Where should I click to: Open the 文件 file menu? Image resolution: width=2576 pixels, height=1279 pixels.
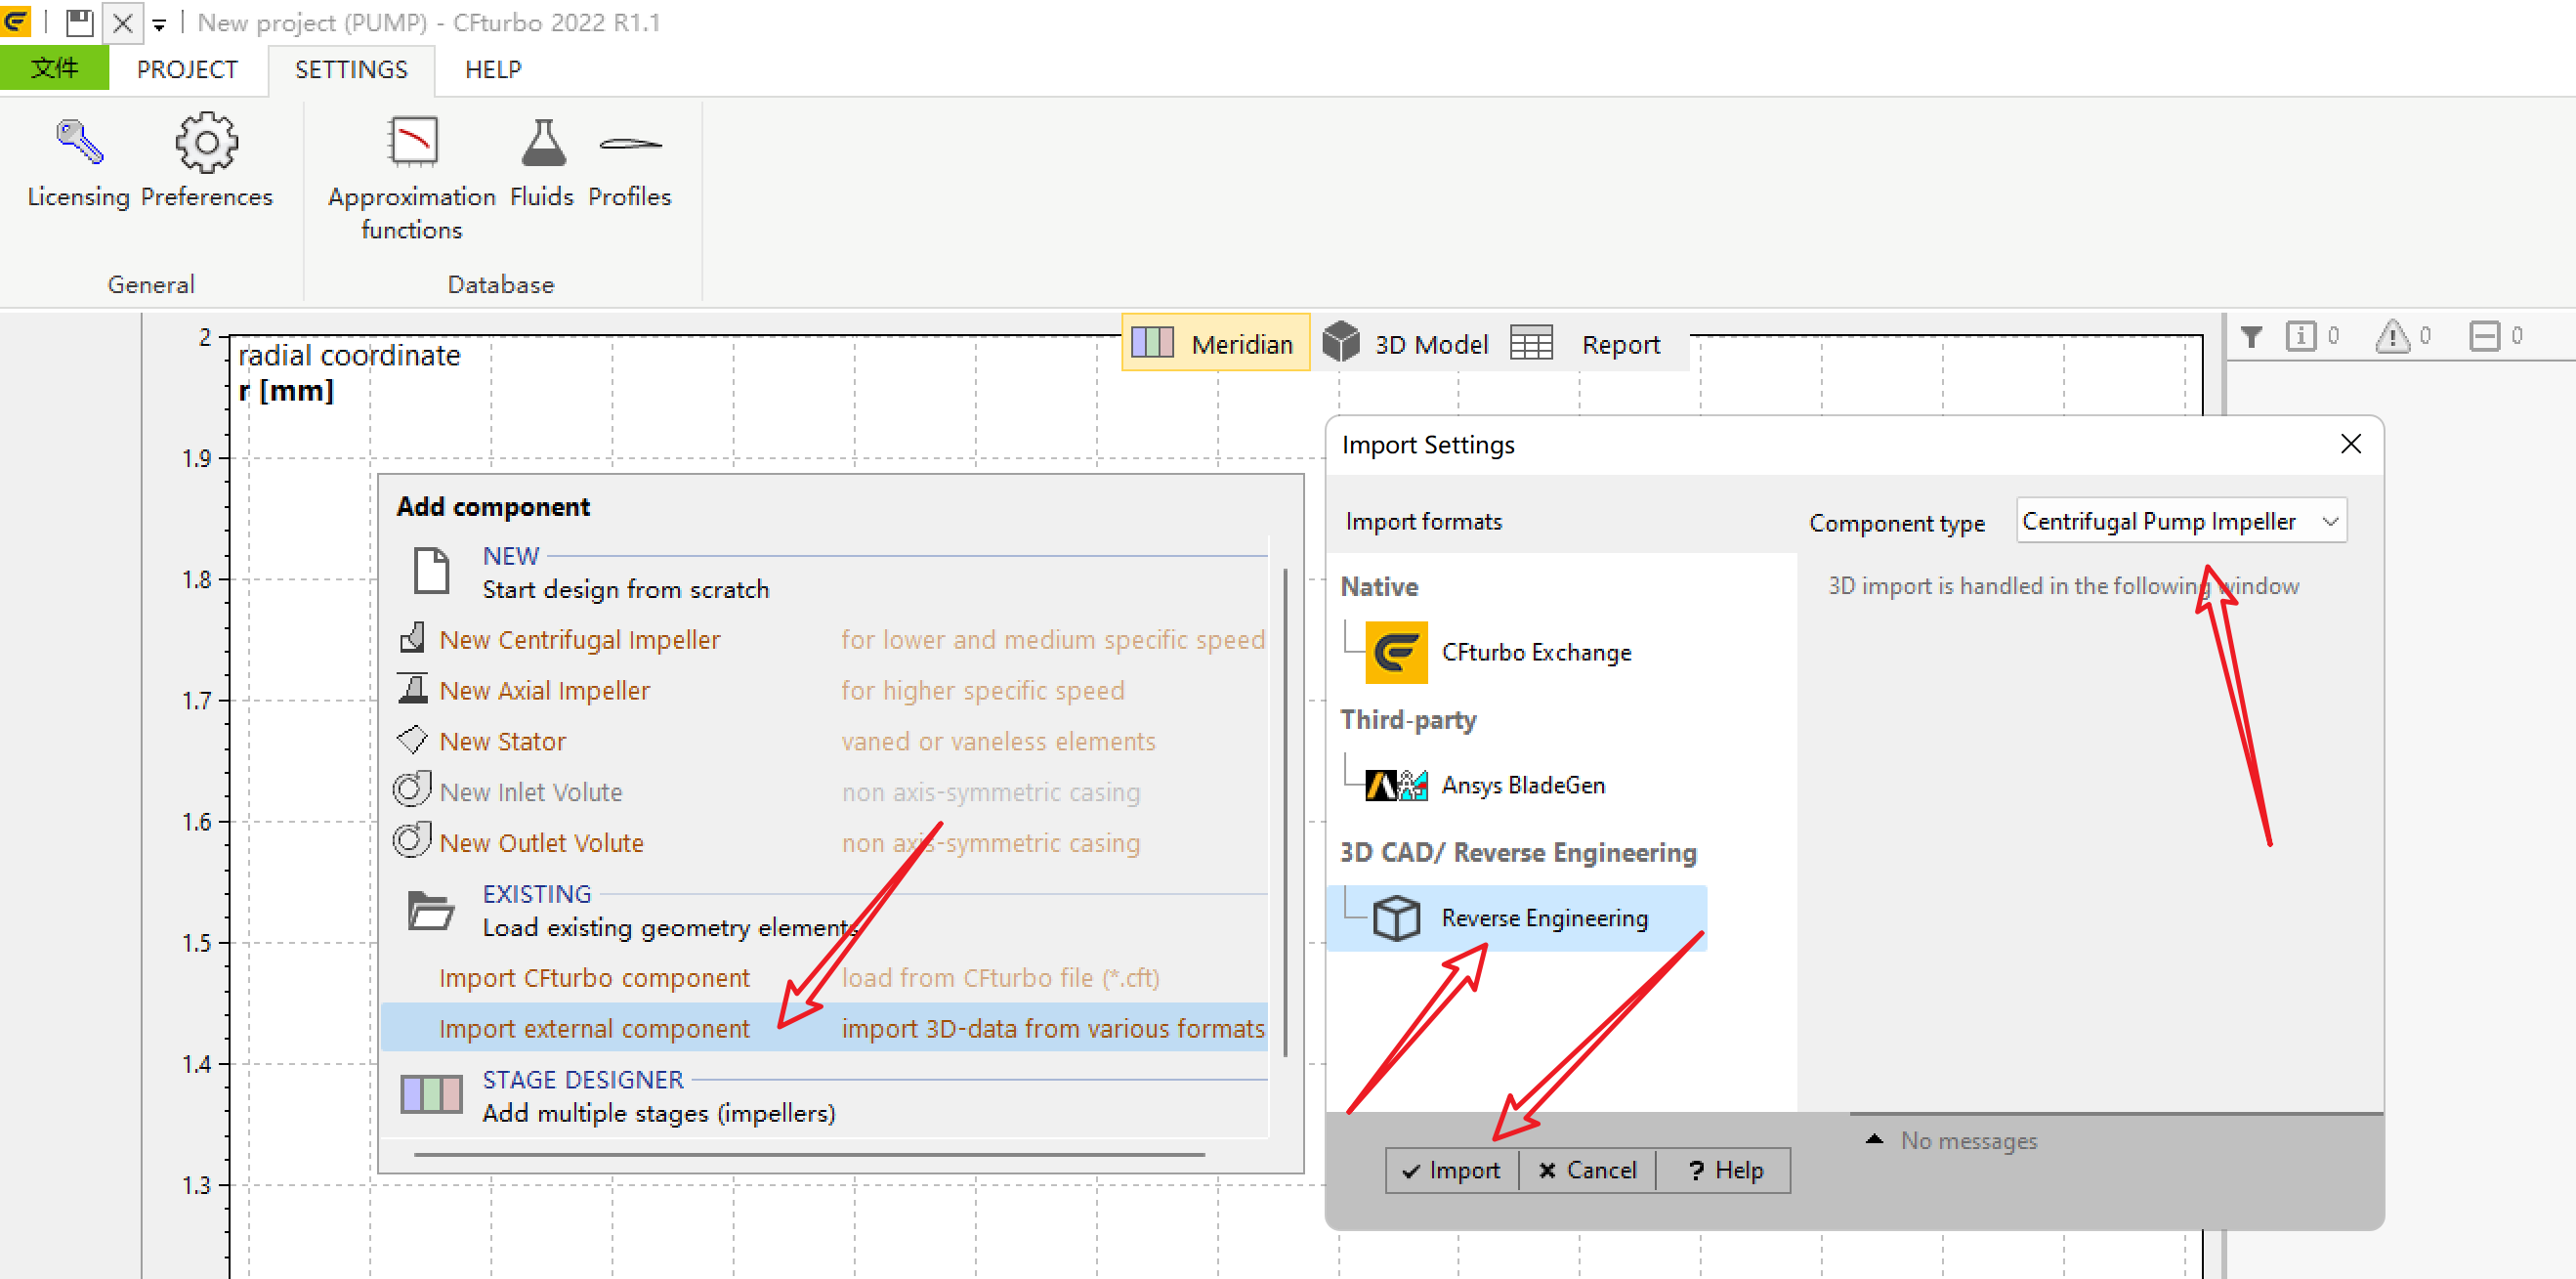(x=54, y=68)
